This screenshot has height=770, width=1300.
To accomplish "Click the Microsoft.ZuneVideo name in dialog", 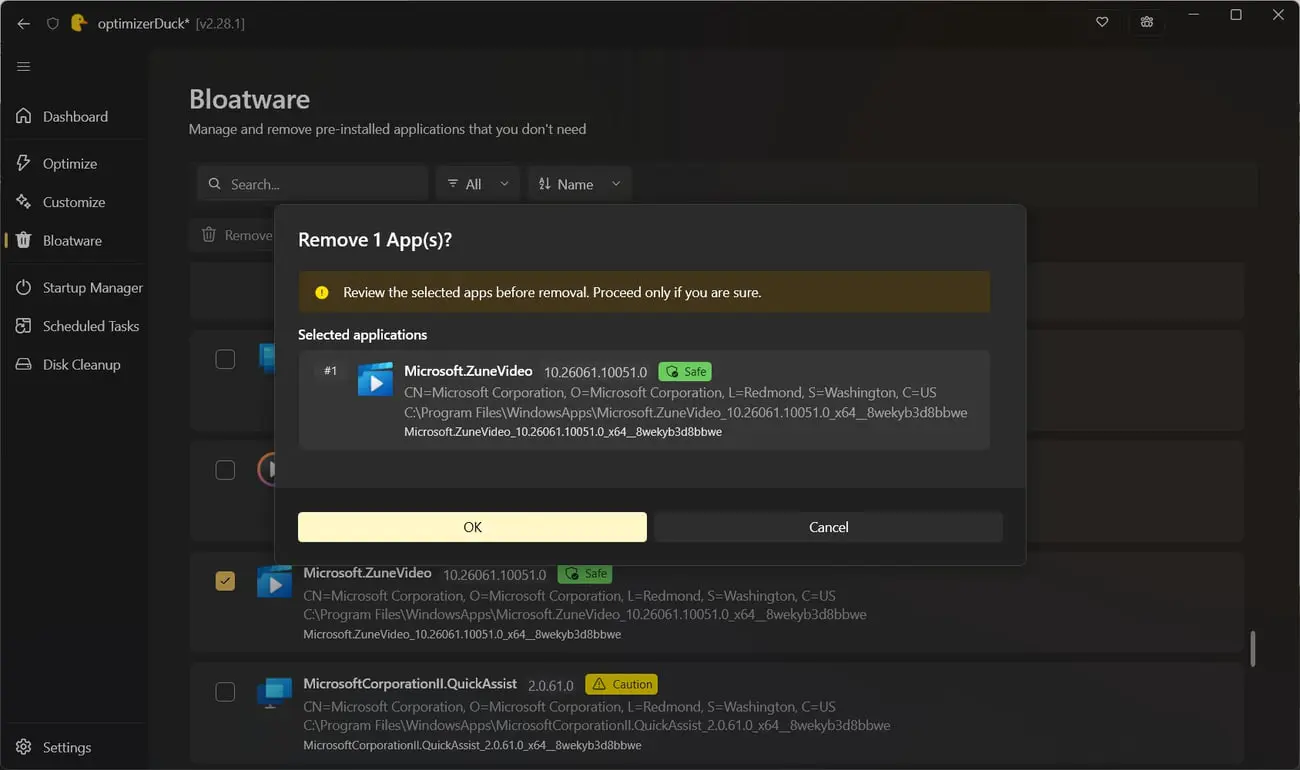I will pyautogui.click(x=468, y=371).
